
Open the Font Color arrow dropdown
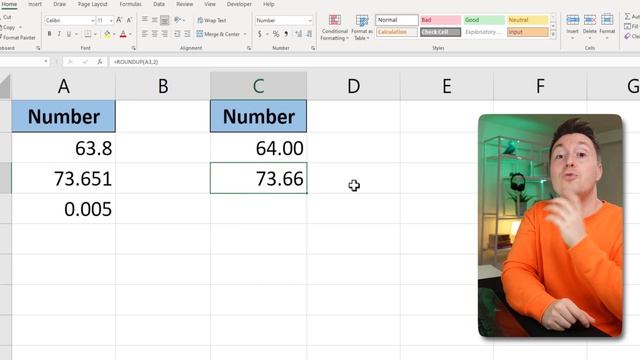[130, 34]
